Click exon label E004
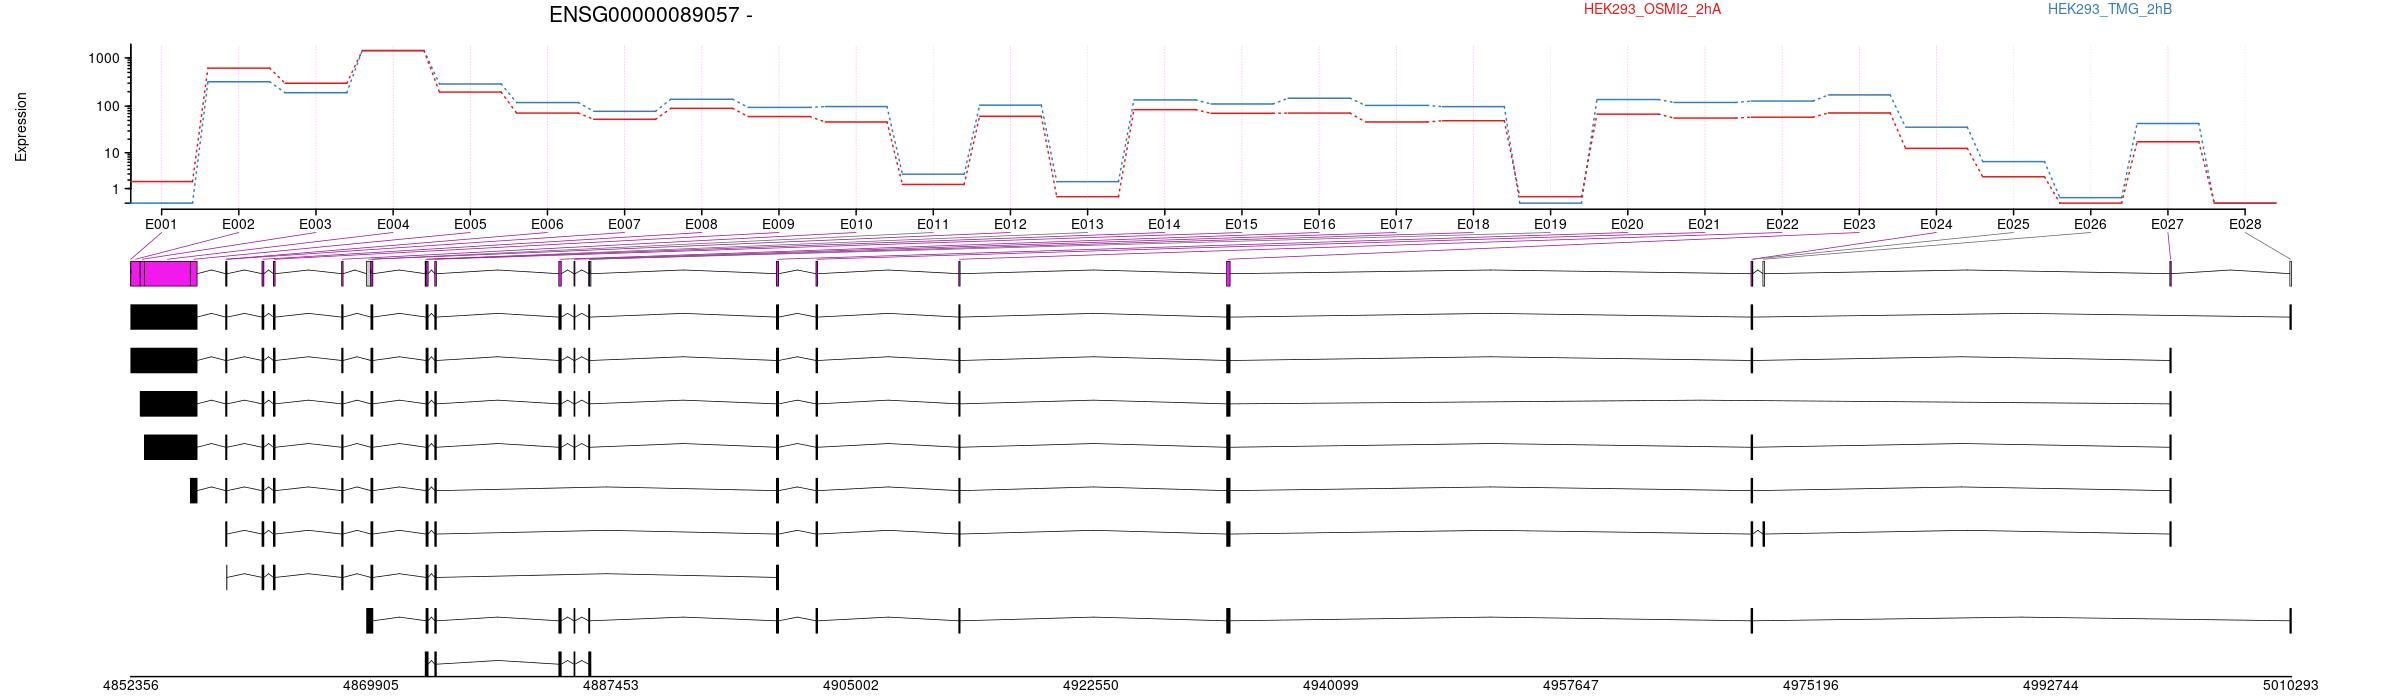The height and width of the screenshot is (700, 2400). point(393,225)
